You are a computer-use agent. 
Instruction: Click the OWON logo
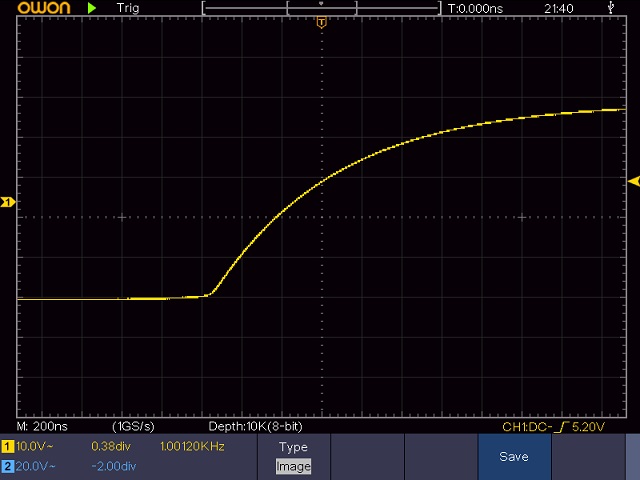[x=44, y=8]
